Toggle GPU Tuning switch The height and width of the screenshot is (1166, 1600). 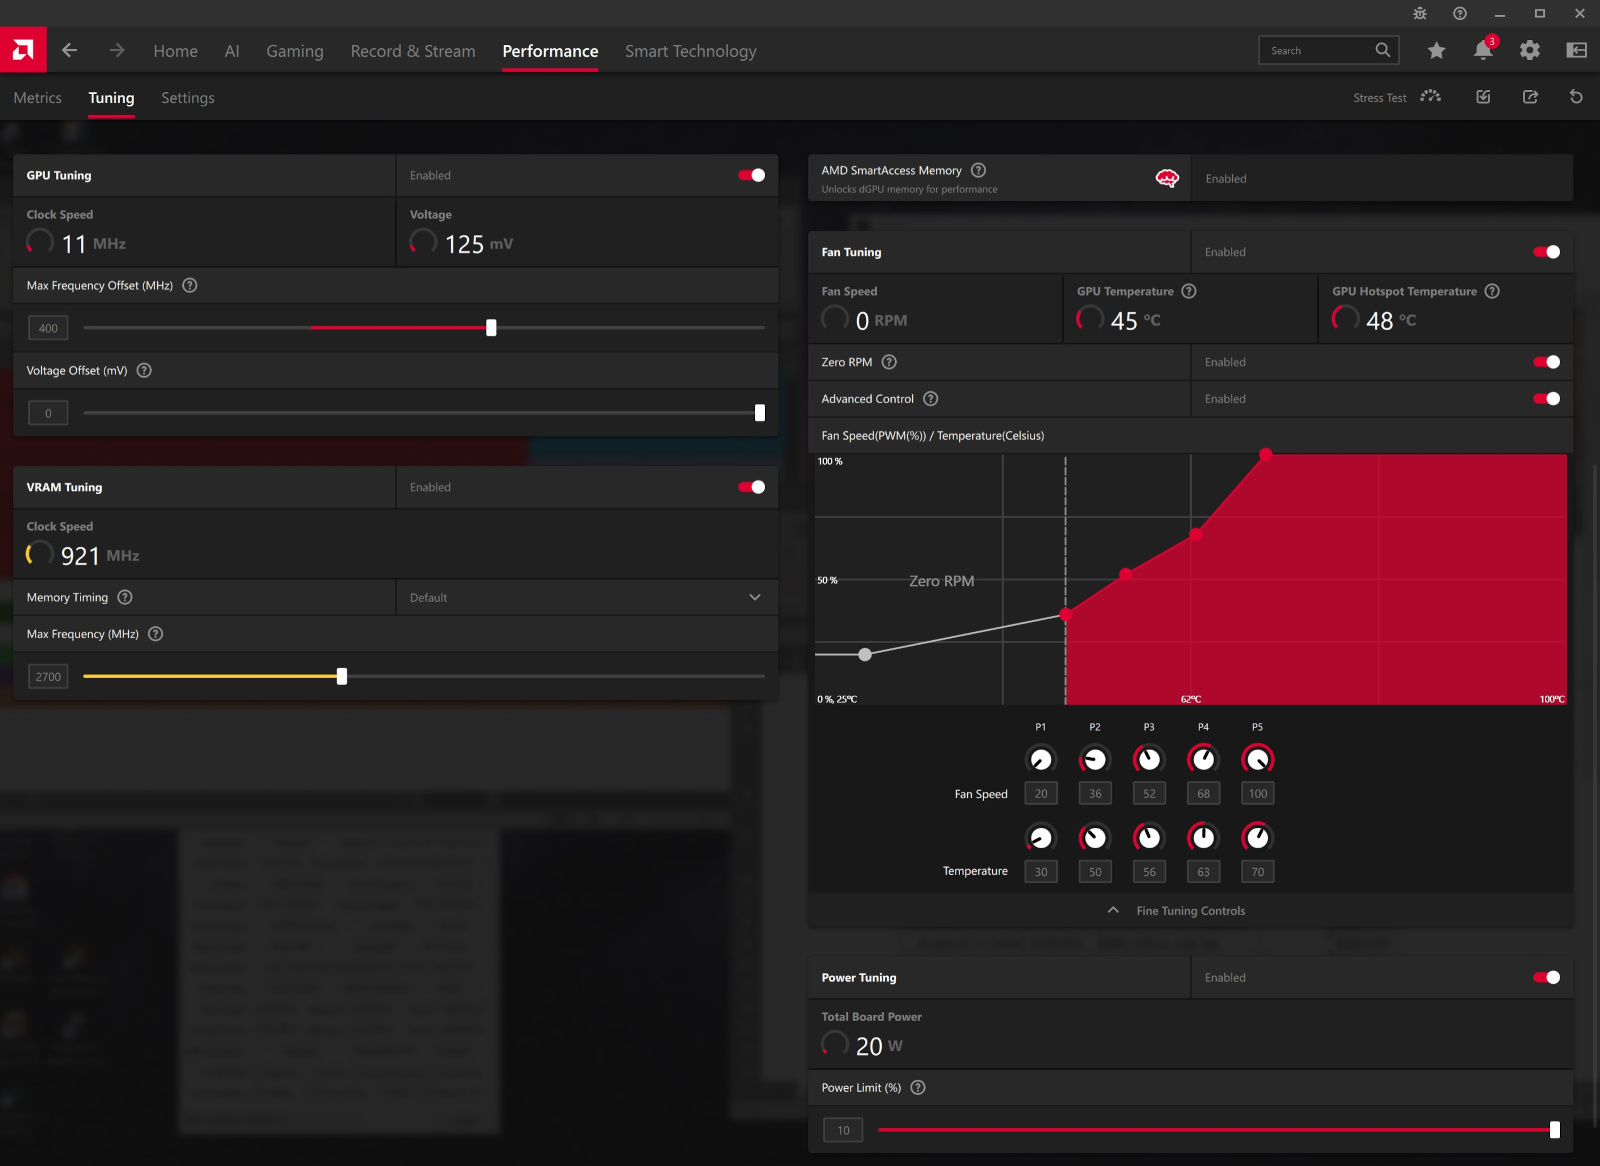752,175
